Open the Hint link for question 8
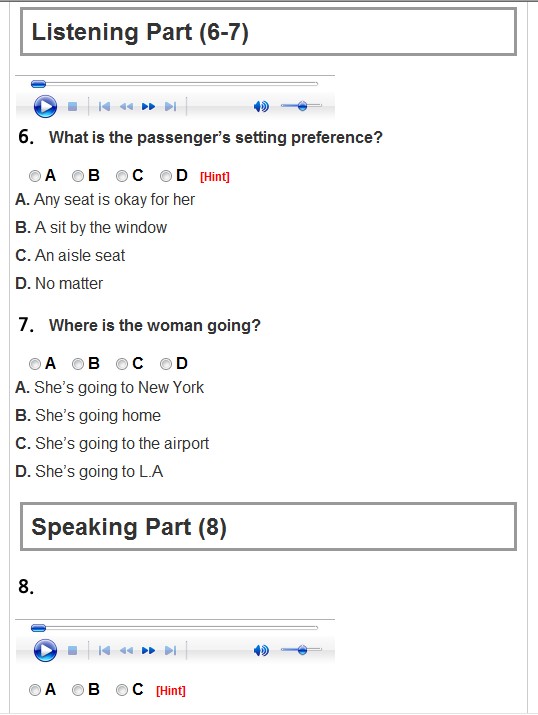538x715 pixels. coord(171,691)
